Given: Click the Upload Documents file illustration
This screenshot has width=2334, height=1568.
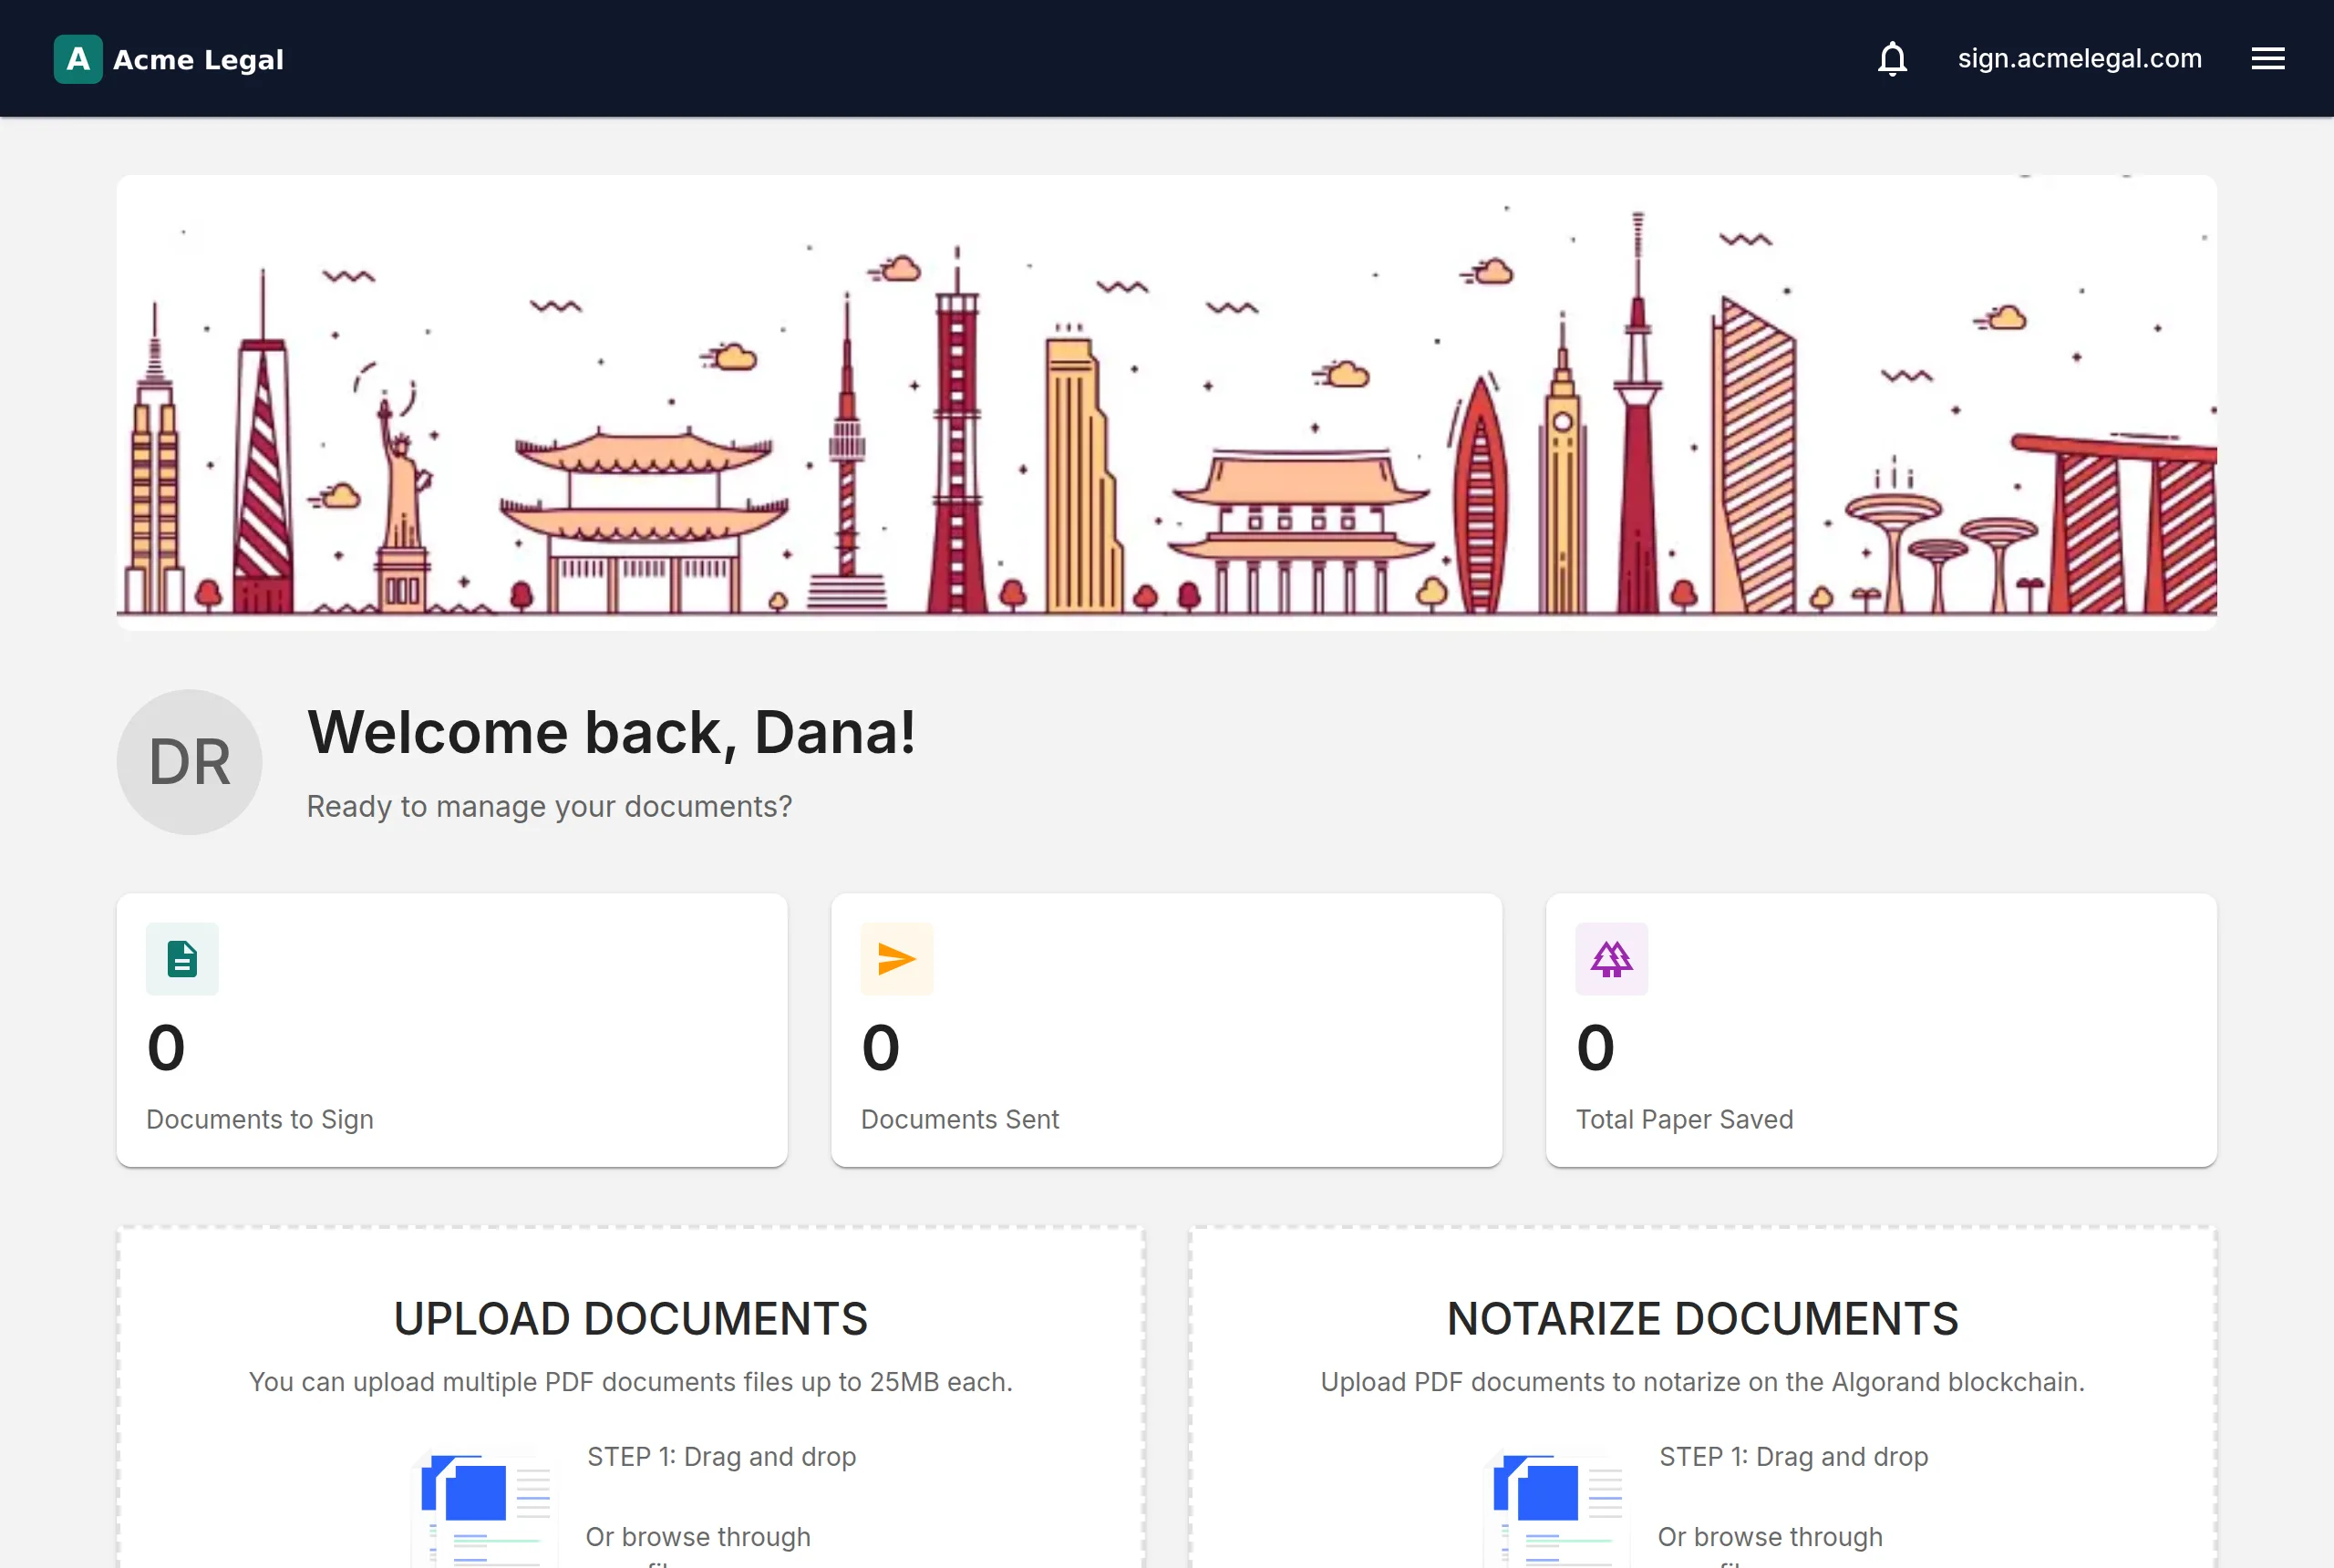Looking at the screenshot, I should pos(486,1510).
